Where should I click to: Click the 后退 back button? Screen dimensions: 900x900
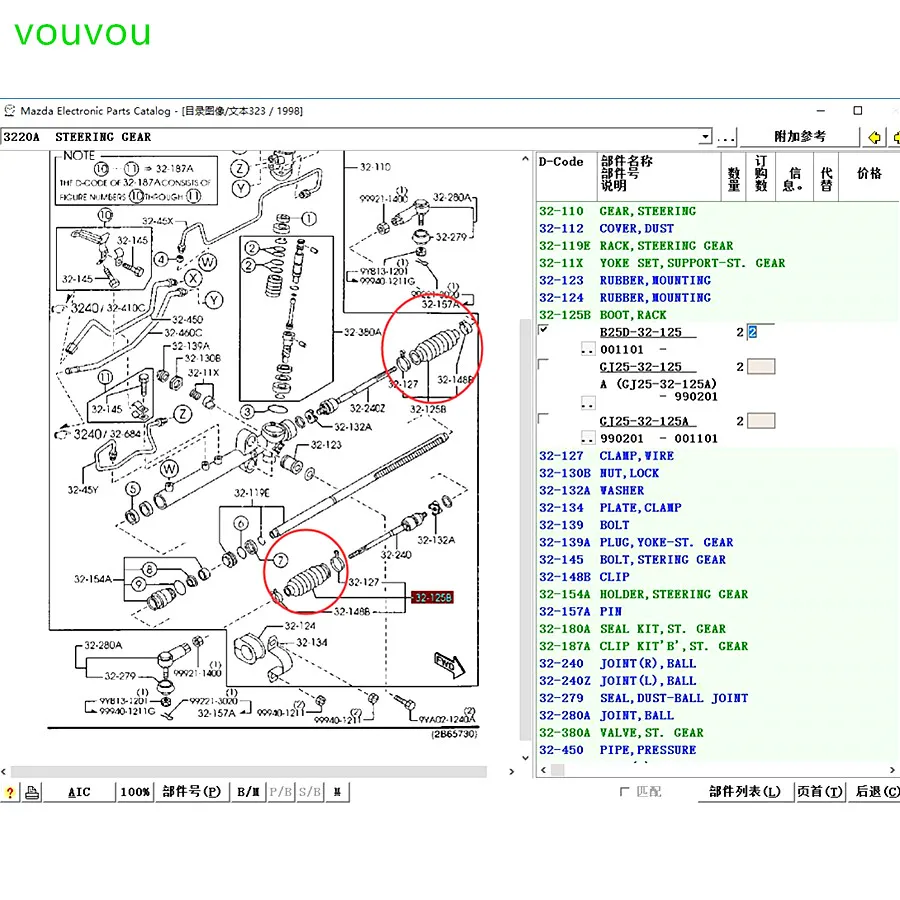coord(875,792)
